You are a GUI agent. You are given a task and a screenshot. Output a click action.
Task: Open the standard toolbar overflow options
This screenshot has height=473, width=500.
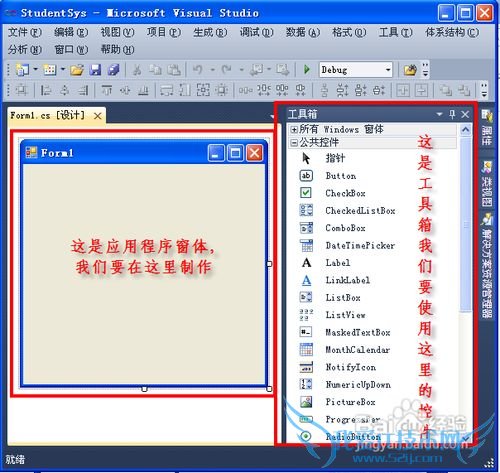(425, 70)
